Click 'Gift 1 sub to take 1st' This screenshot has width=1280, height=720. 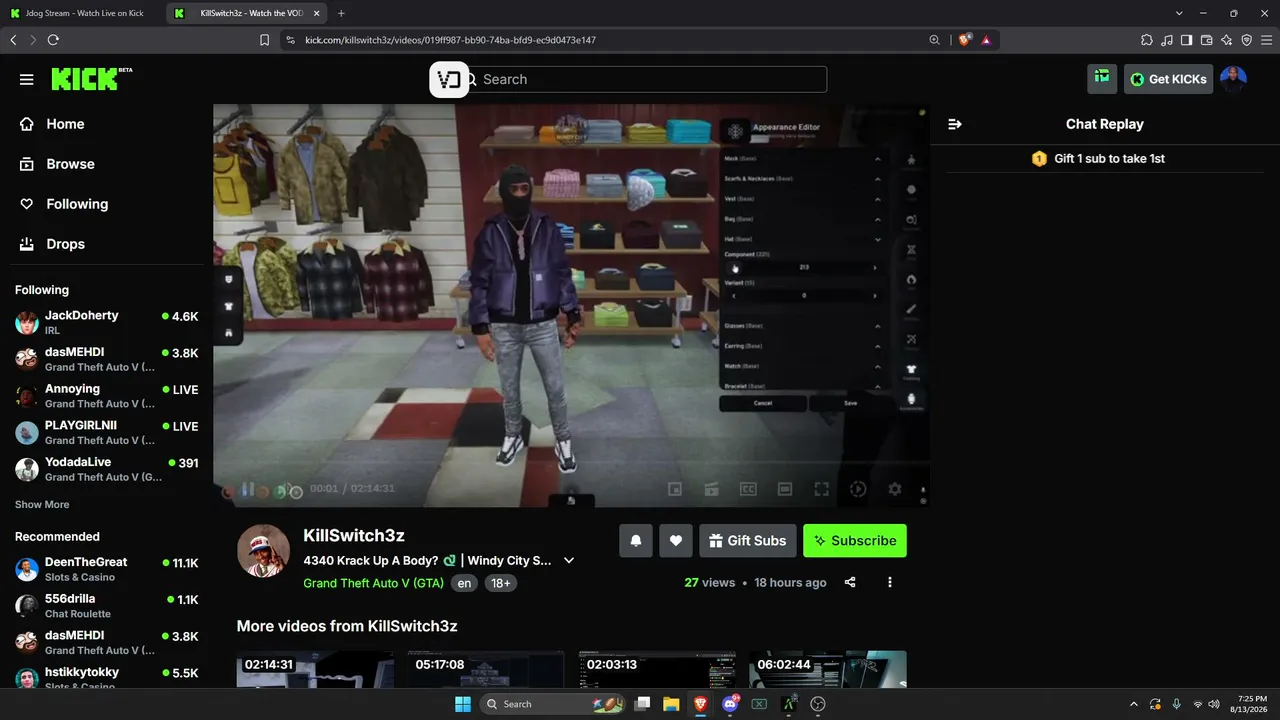[1099, 159]
